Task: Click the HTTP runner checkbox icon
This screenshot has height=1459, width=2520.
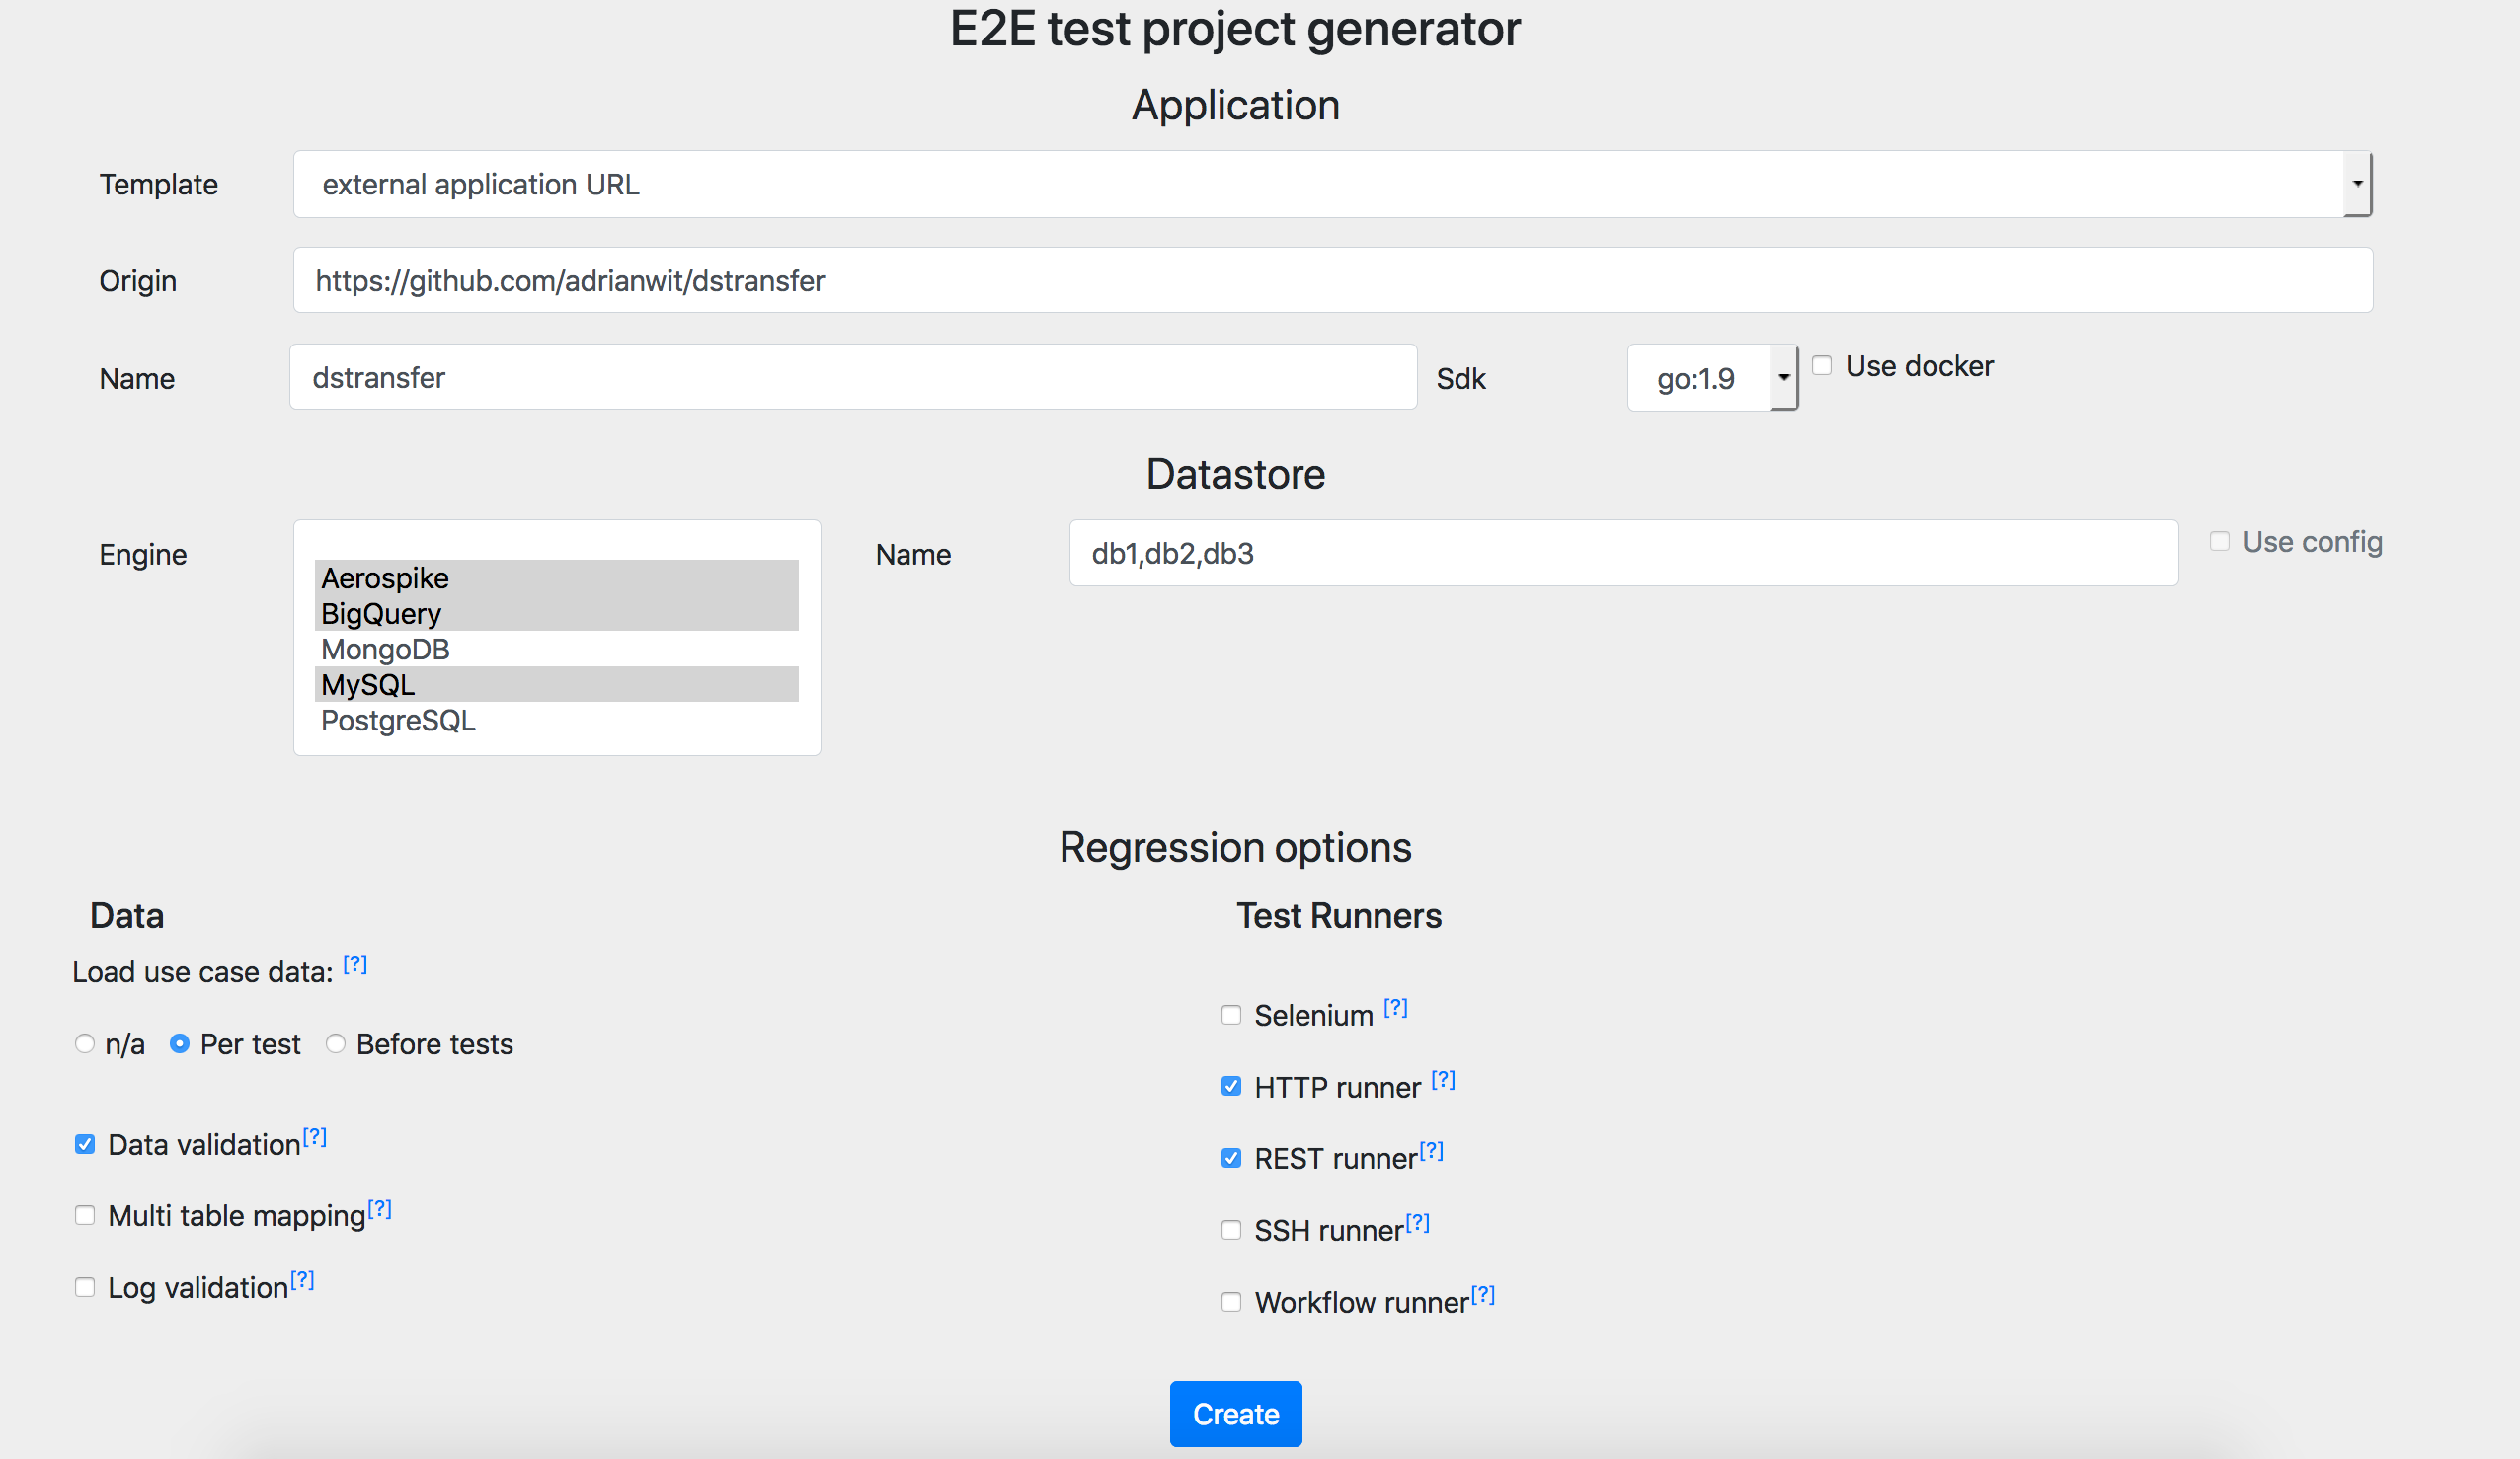Action: (1231, 1086)
